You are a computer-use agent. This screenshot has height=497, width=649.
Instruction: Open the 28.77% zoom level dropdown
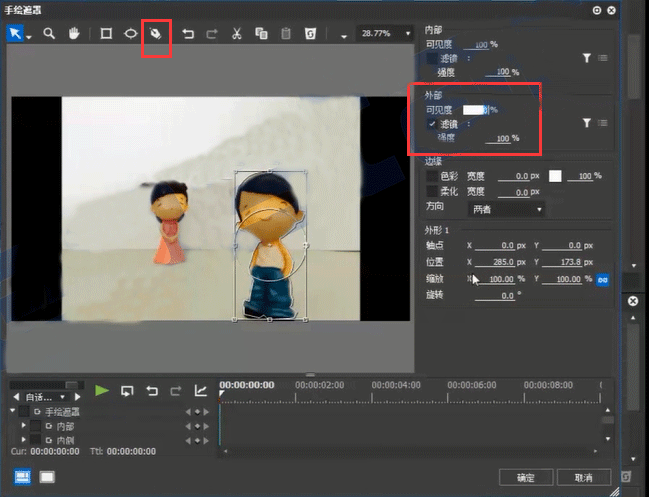click(386, 33)
